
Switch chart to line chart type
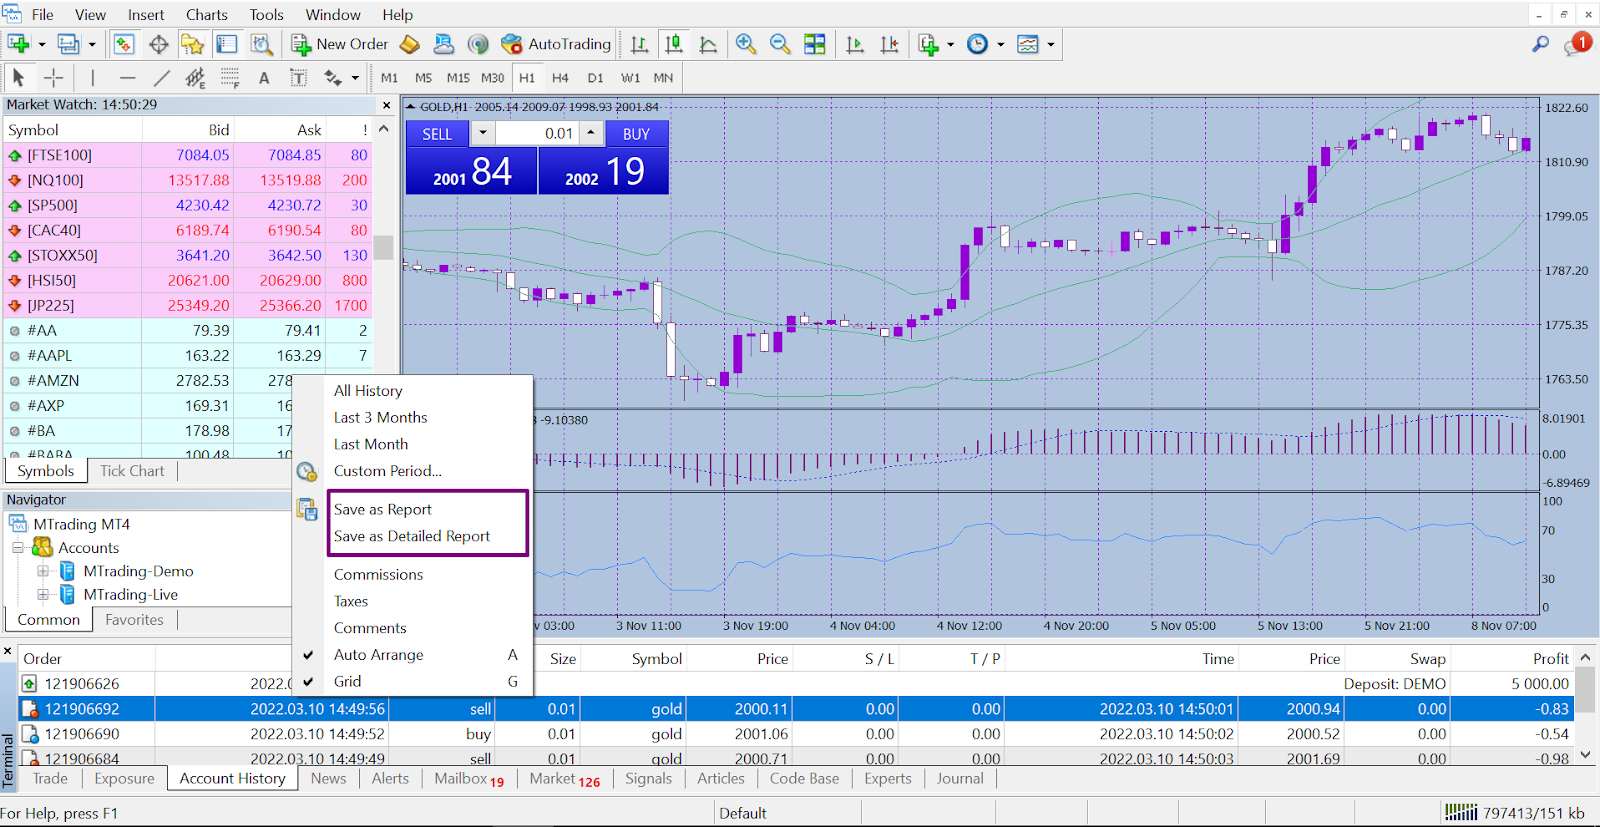click(708, 44)
